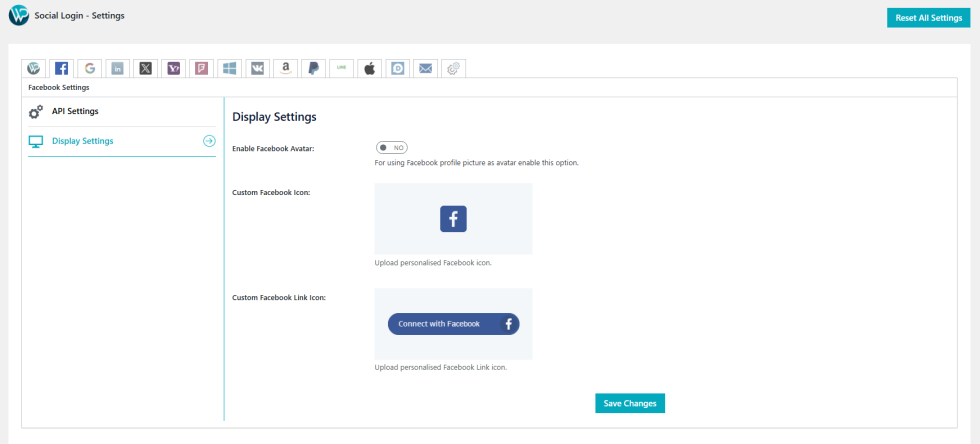Open the WordPress general settings tab
This screenshot has width=980, height=444.
point(34,68)
